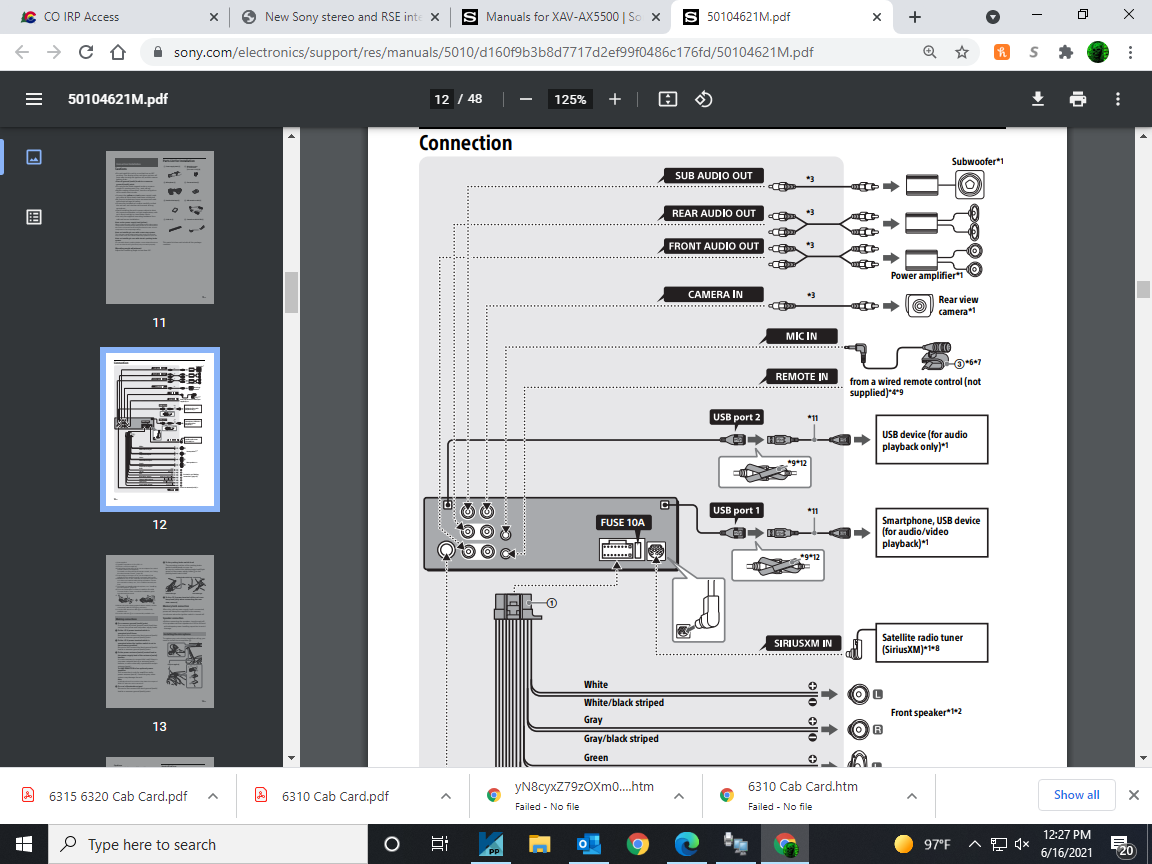Switch to New Sony stereo and RSE tab
The width and height of the screenshot is (1152, 864).
click(x=341, y=17)
